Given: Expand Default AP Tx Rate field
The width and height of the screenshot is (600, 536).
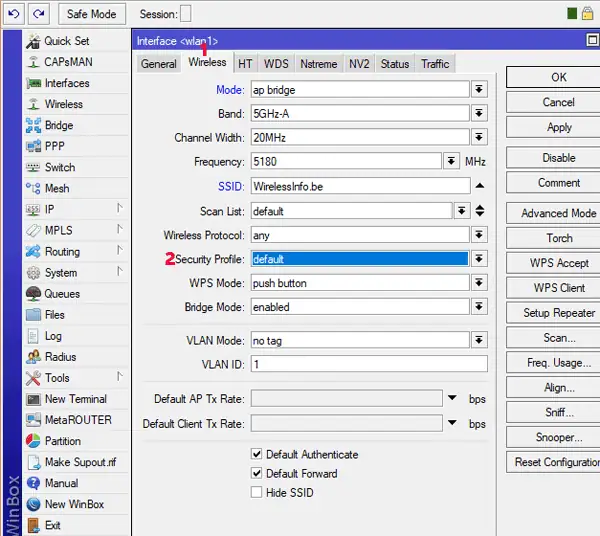Looking at the screenshot, I should click(452, 398).
